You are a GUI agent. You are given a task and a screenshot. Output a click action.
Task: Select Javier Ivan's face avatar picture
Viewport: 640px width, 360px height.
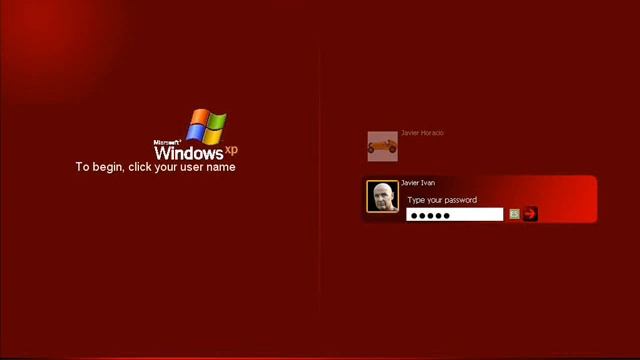pyautogui.click(x=382, y=197)
